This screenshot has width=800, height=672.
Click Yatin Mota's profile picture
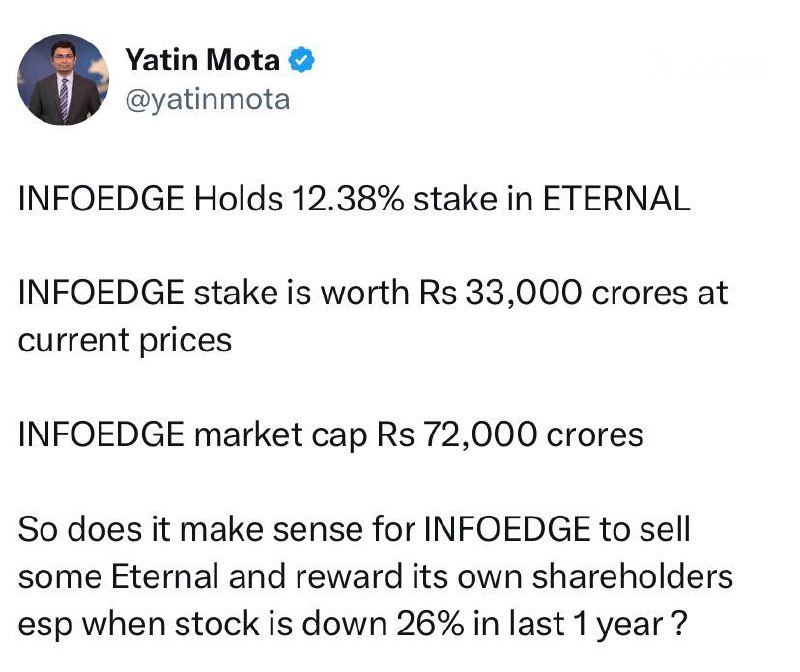pyautogui.click(x=64, y=79)
